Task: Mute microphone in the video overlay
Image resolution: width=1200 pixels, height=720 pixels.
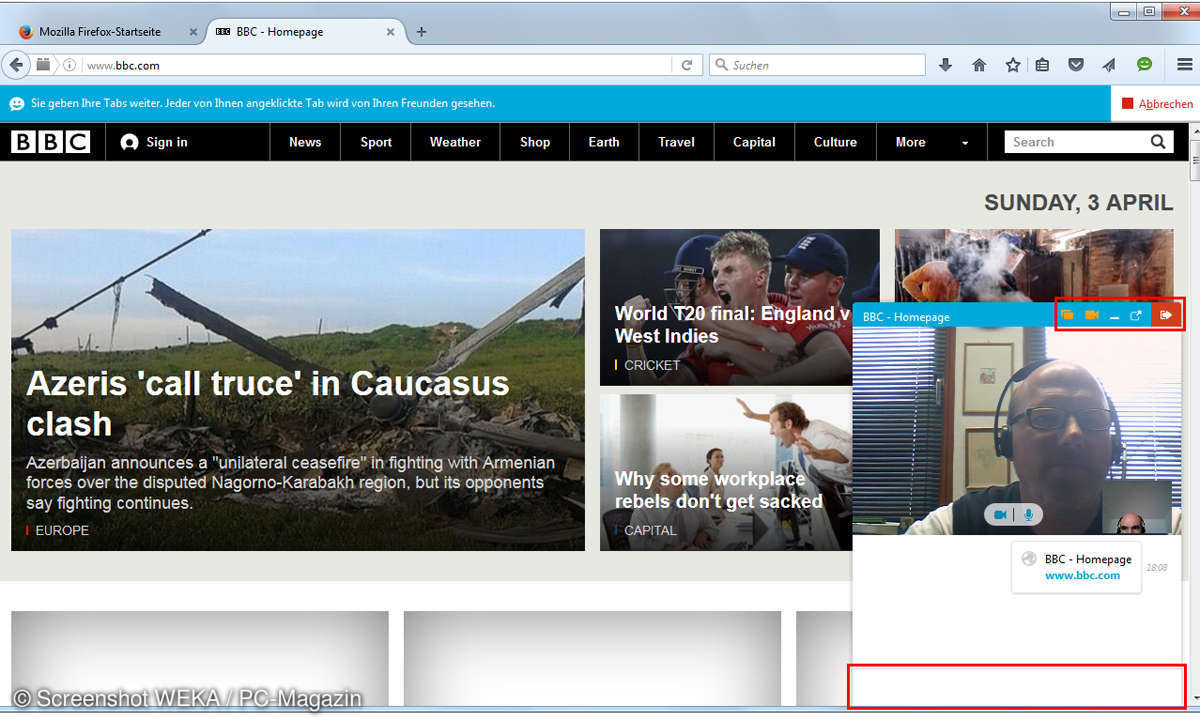Action: (1028, 514)
